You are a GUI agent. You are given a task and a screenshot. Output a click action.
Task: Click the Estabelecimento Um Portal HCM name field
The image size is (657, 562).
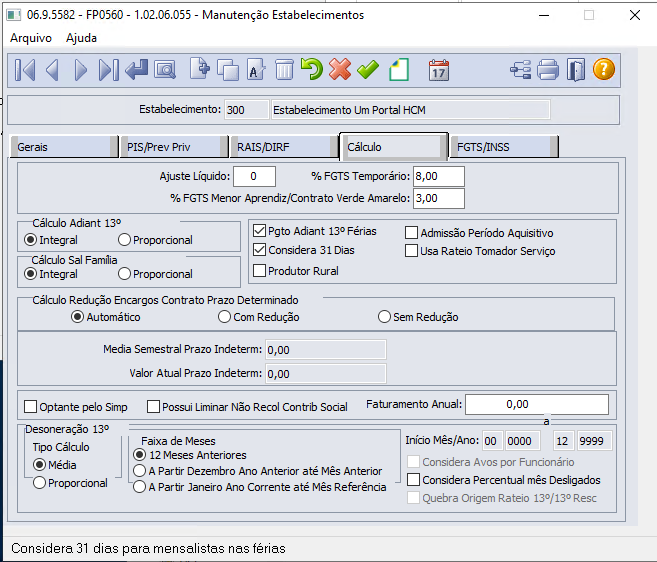[411, 110]
